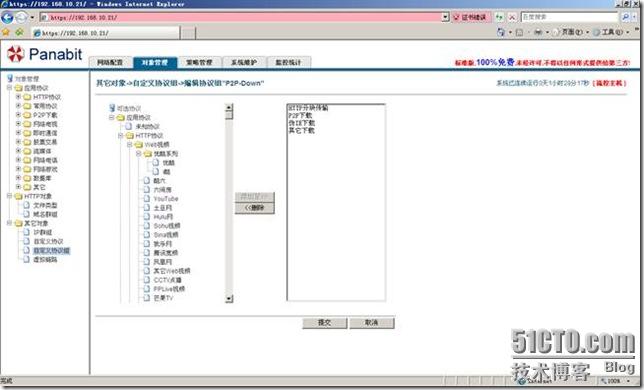644x390 pixels.
Task: Click the <<删除 remove button
Action: point(254,208)
